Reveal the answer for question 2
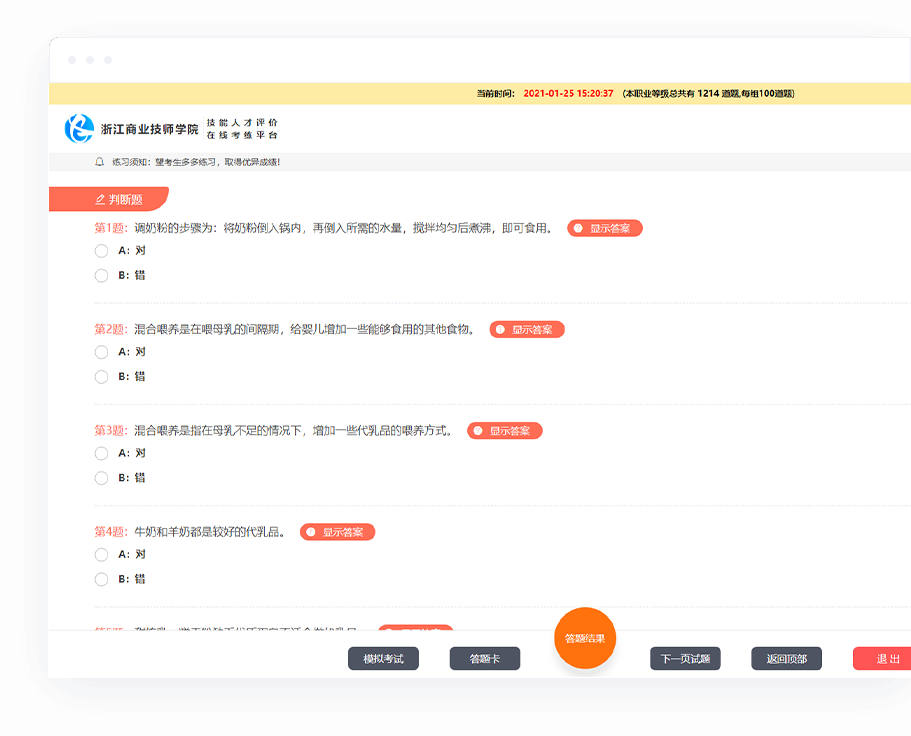Image resolution: width=911 pixels, height=736 pixels. (527, 329)
